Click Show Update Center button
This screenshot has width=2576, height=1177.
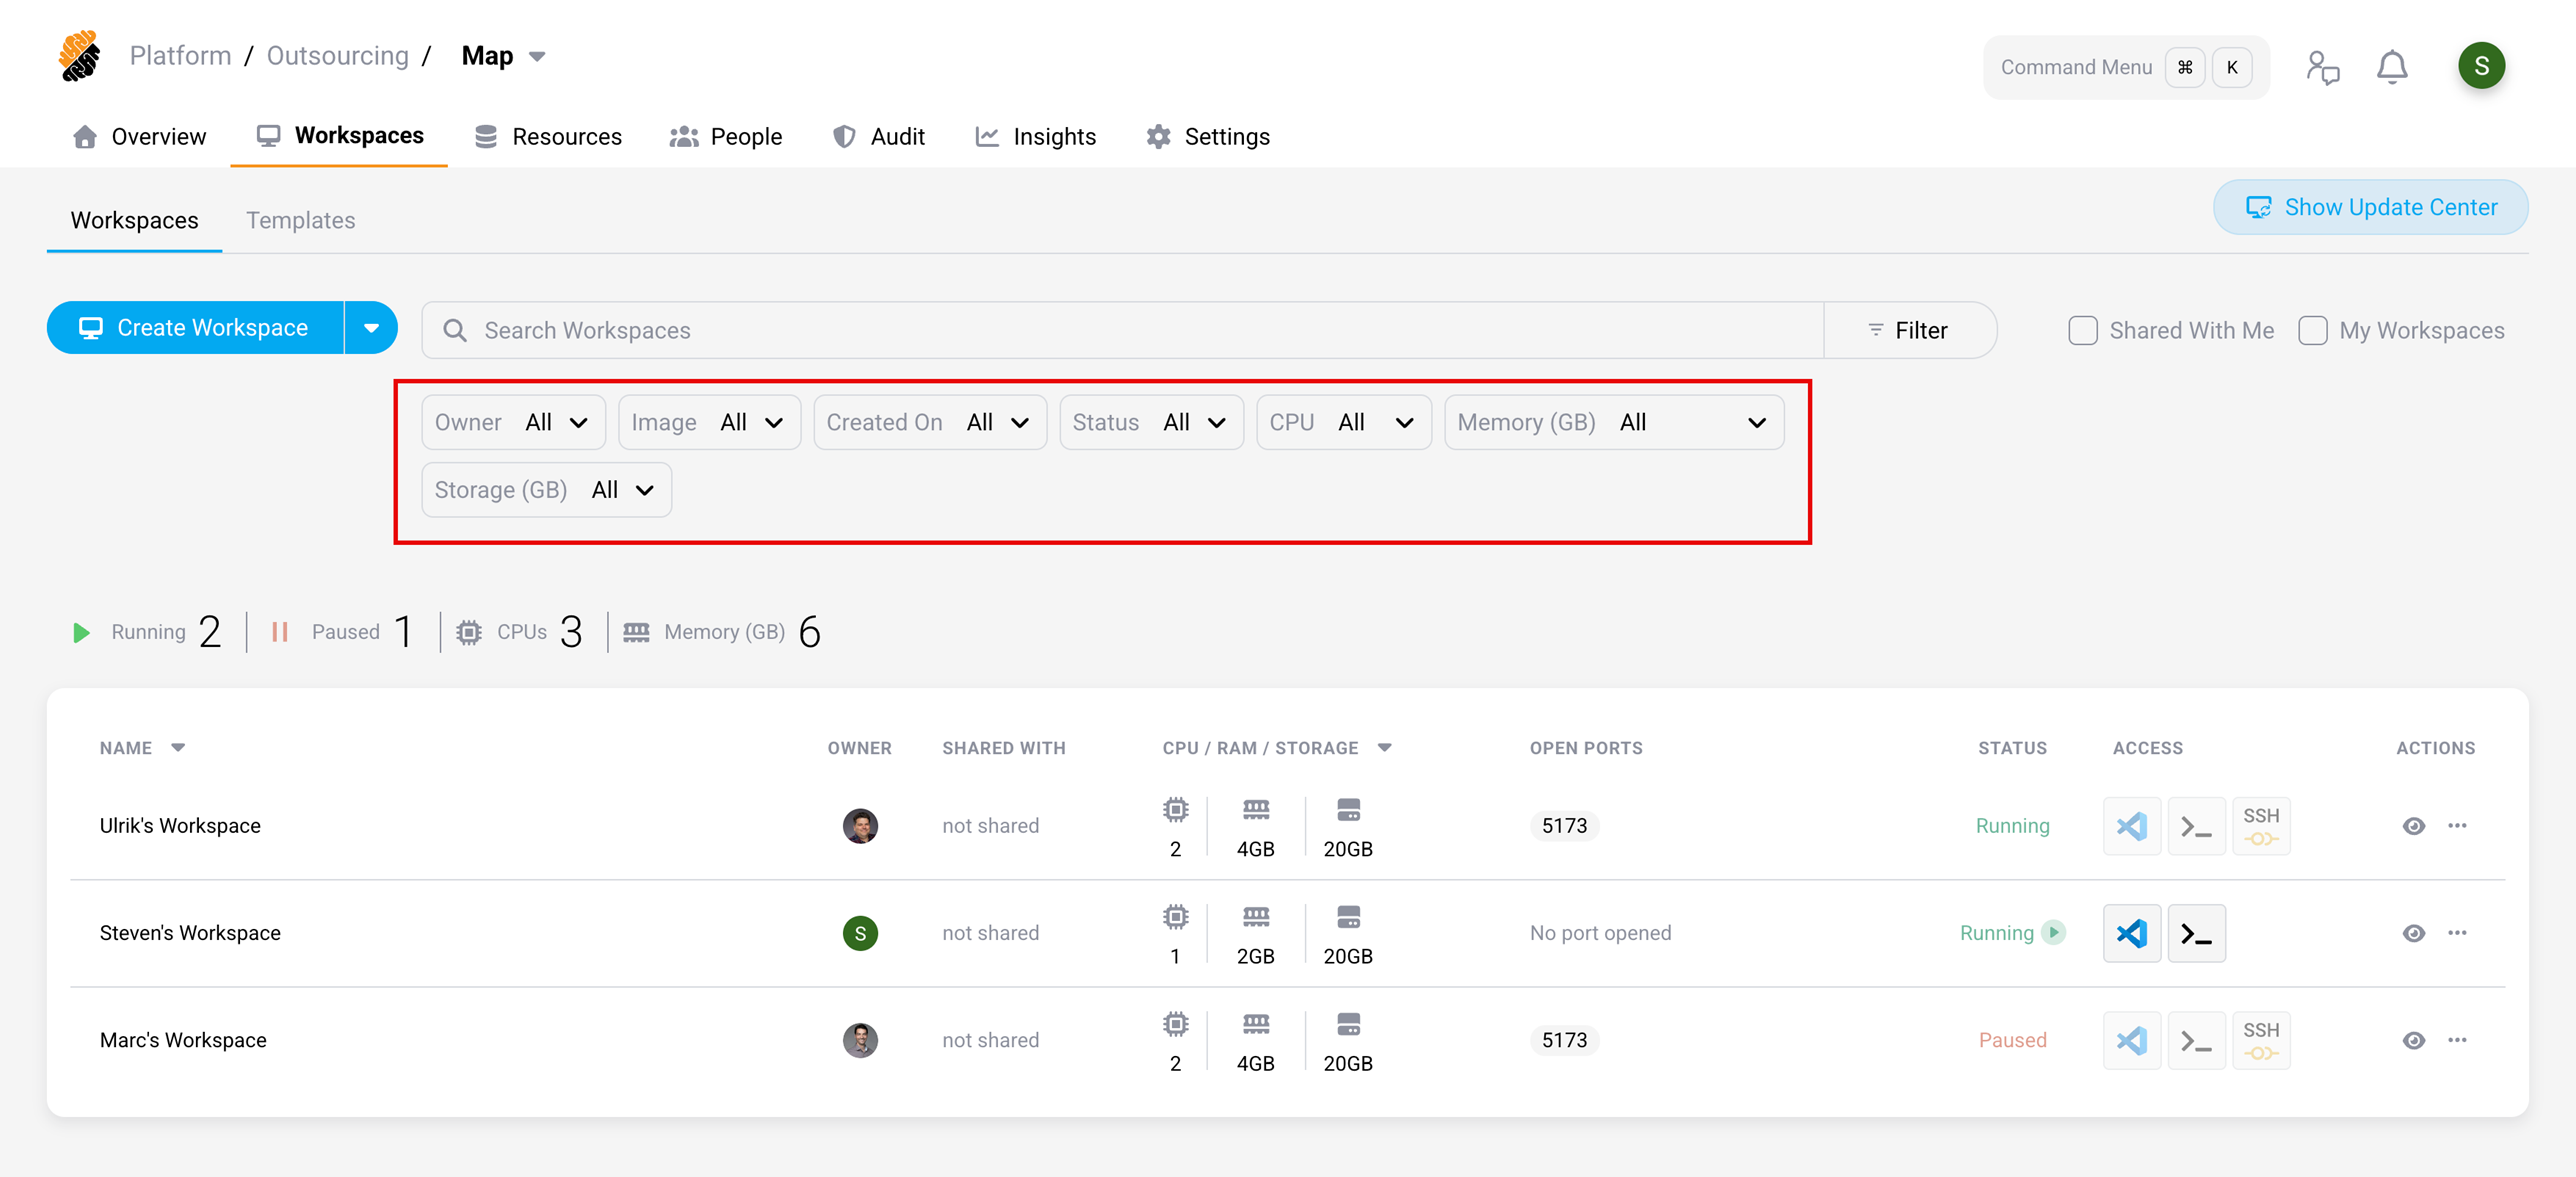pos(2370,207)
